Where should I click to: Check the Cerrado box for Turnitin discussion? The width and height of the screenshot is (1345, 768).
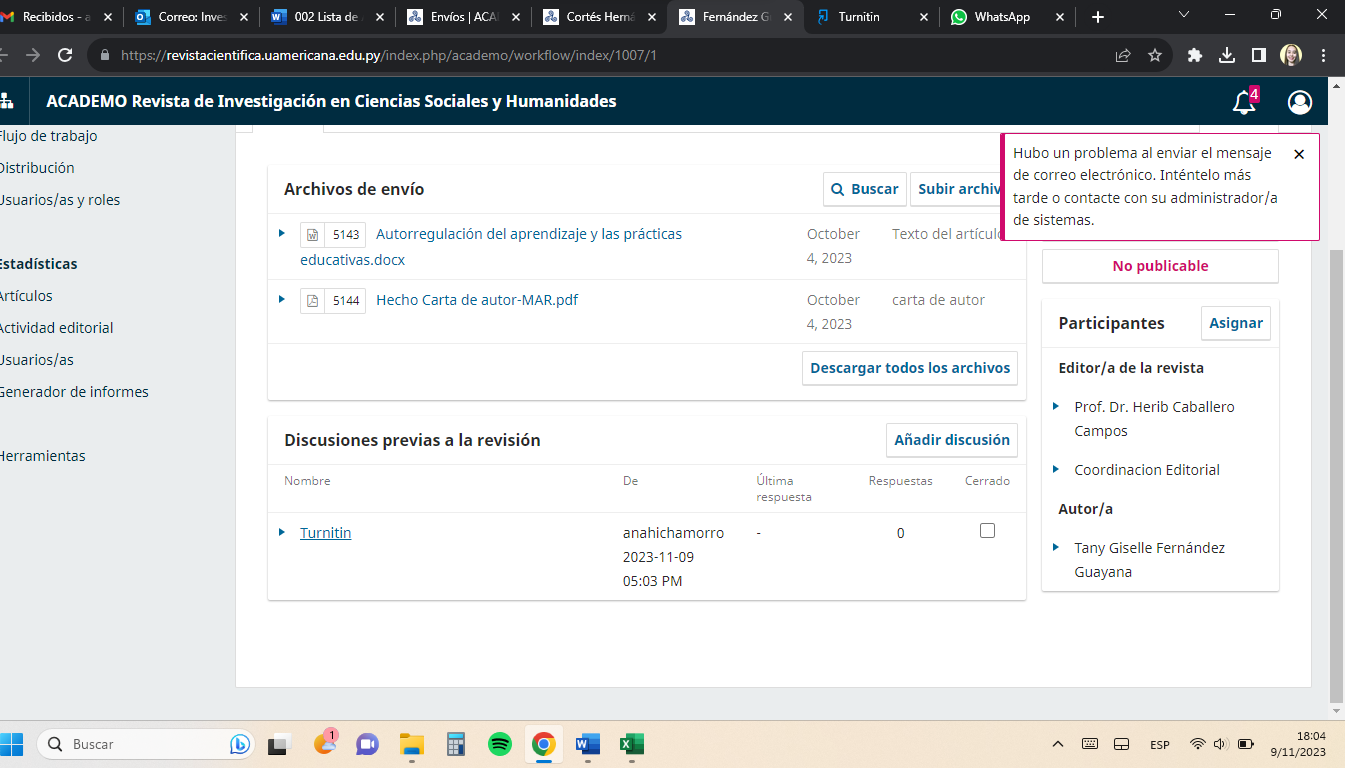coord(987,531)
